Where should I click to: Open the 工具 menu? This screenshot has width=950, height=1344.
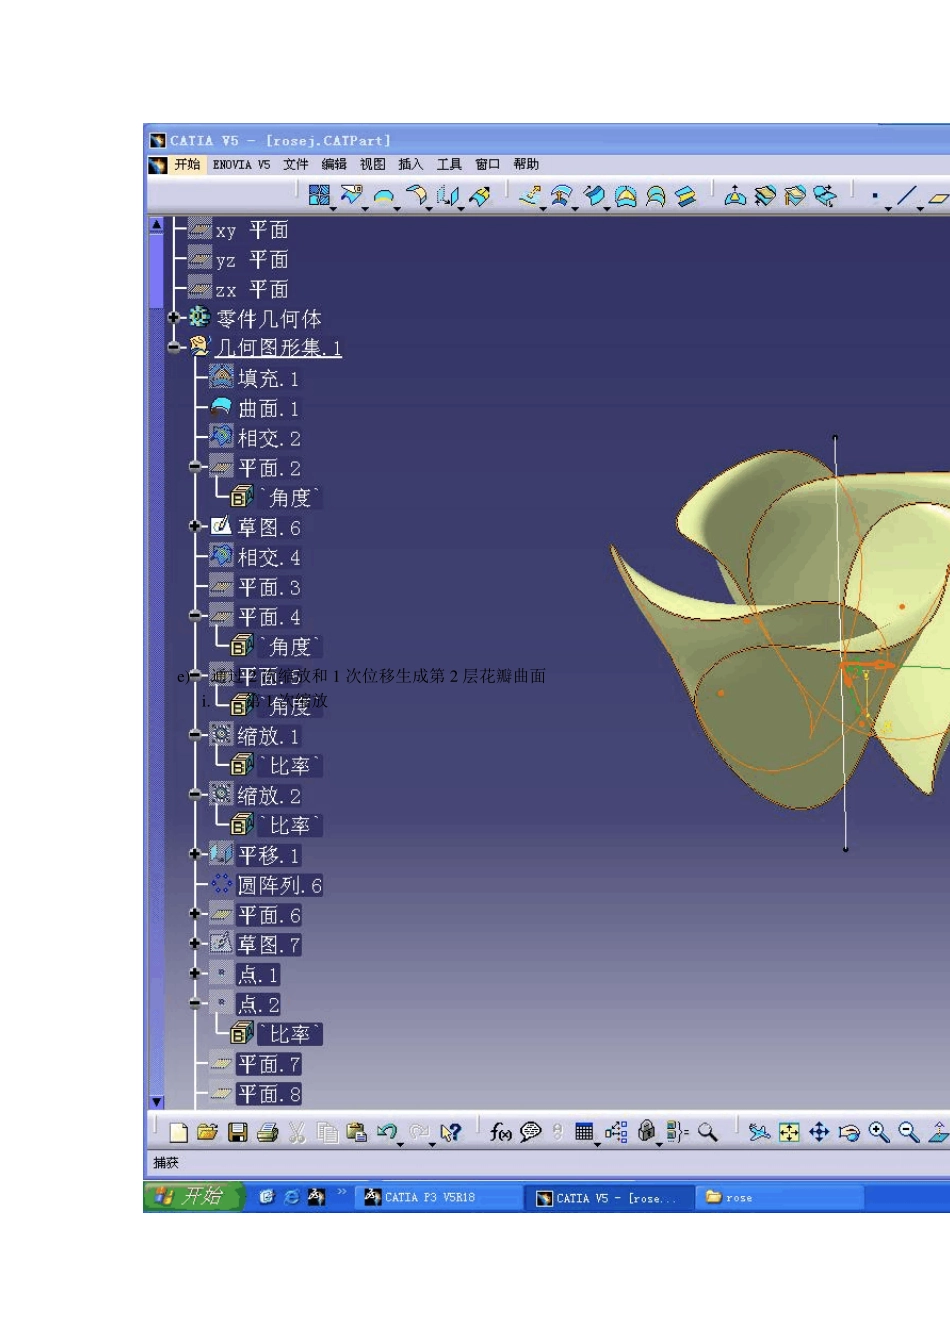coord(449,165)
